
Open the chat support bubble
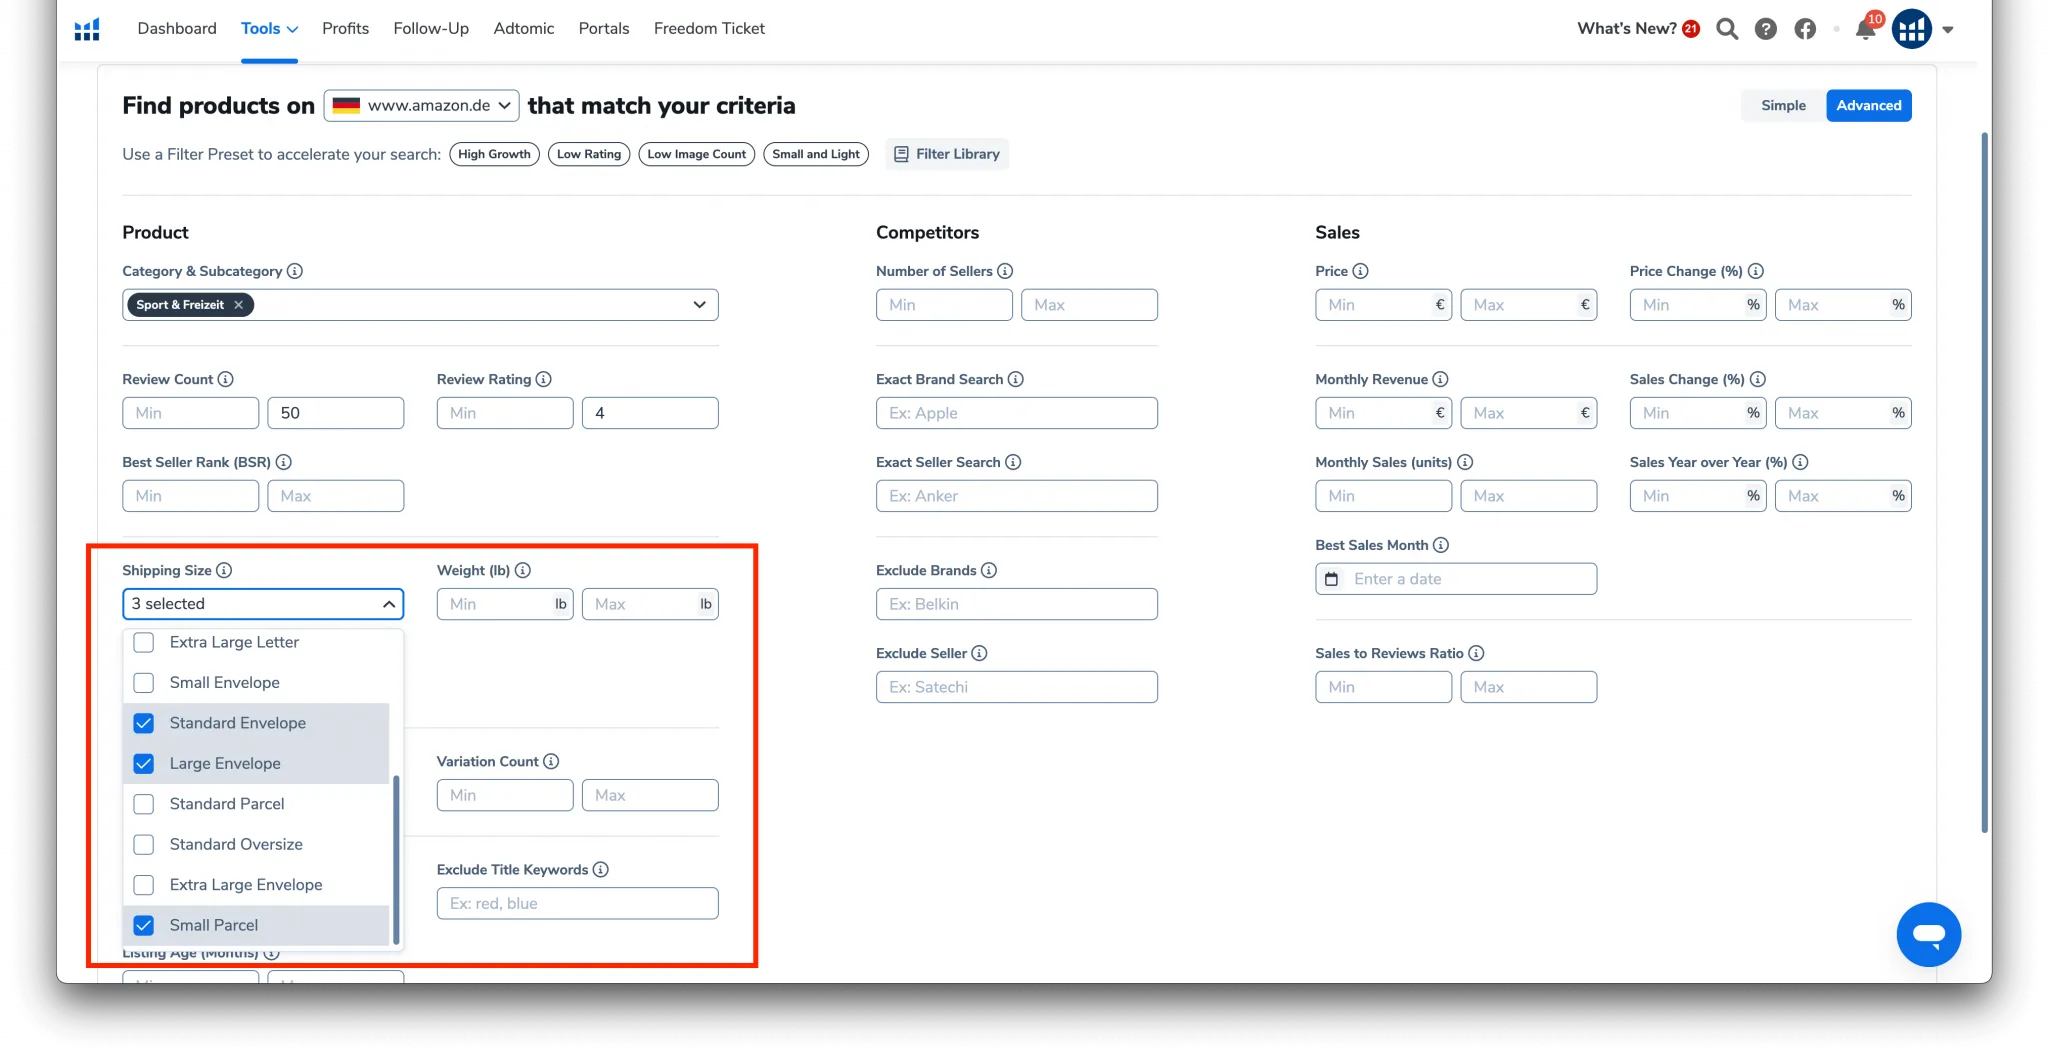tap(1928, 934)
